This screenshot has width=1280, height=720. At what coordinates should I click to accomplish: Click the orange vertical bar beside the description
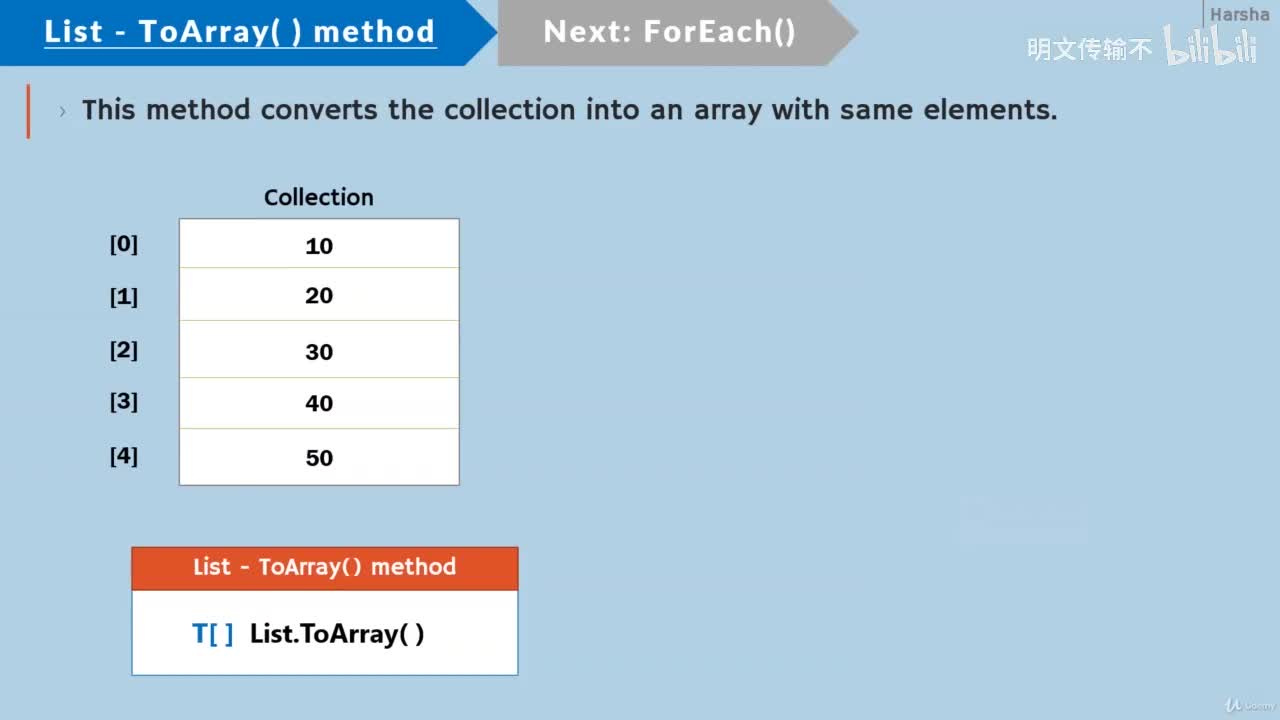coord(28,111)
